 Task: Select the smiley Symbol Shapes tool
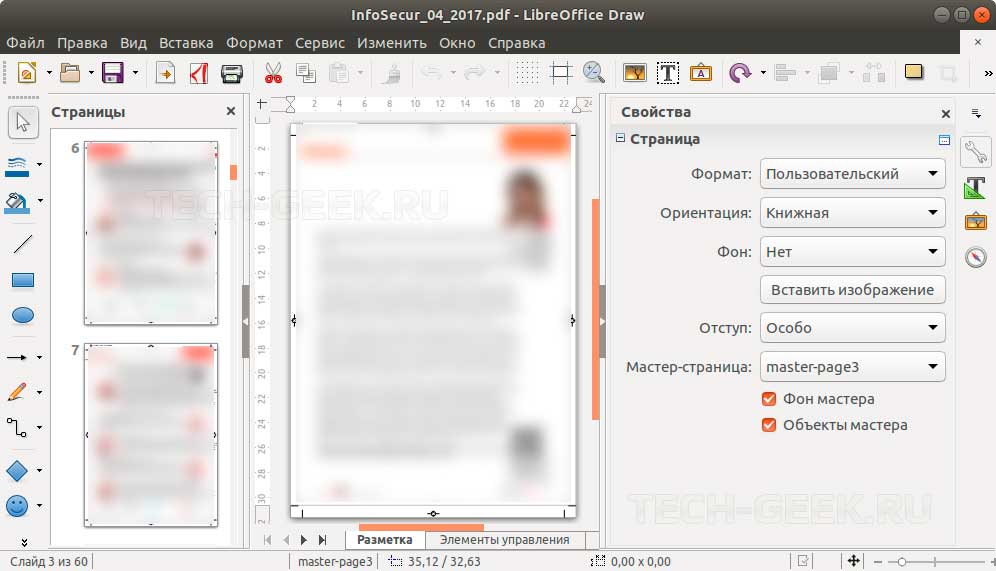click(x=17, y=506)
